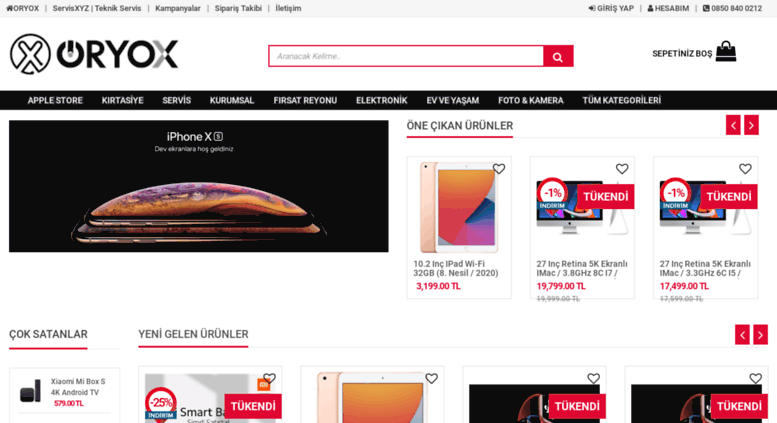Favorite the Xiaomi Smart Band product with the heart

click(269, 378)
